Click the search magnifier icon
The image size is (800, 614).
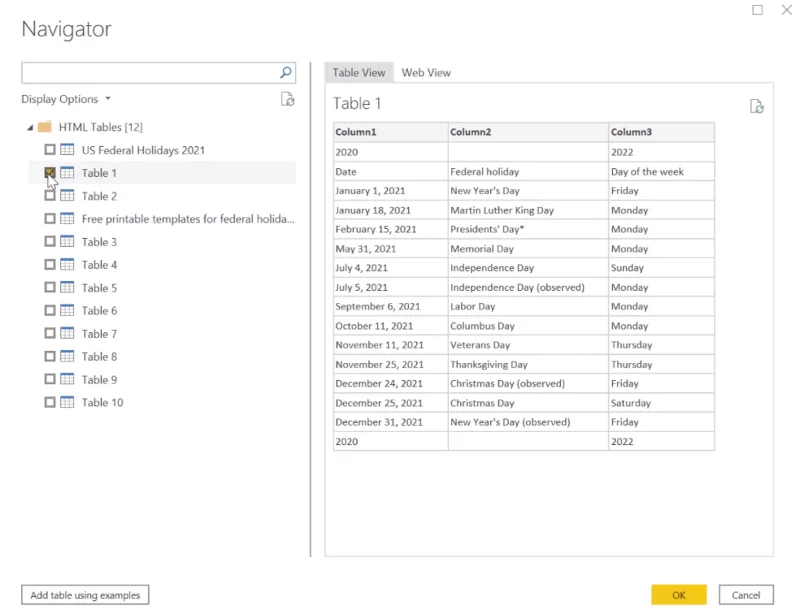click(x=286, y=72)
